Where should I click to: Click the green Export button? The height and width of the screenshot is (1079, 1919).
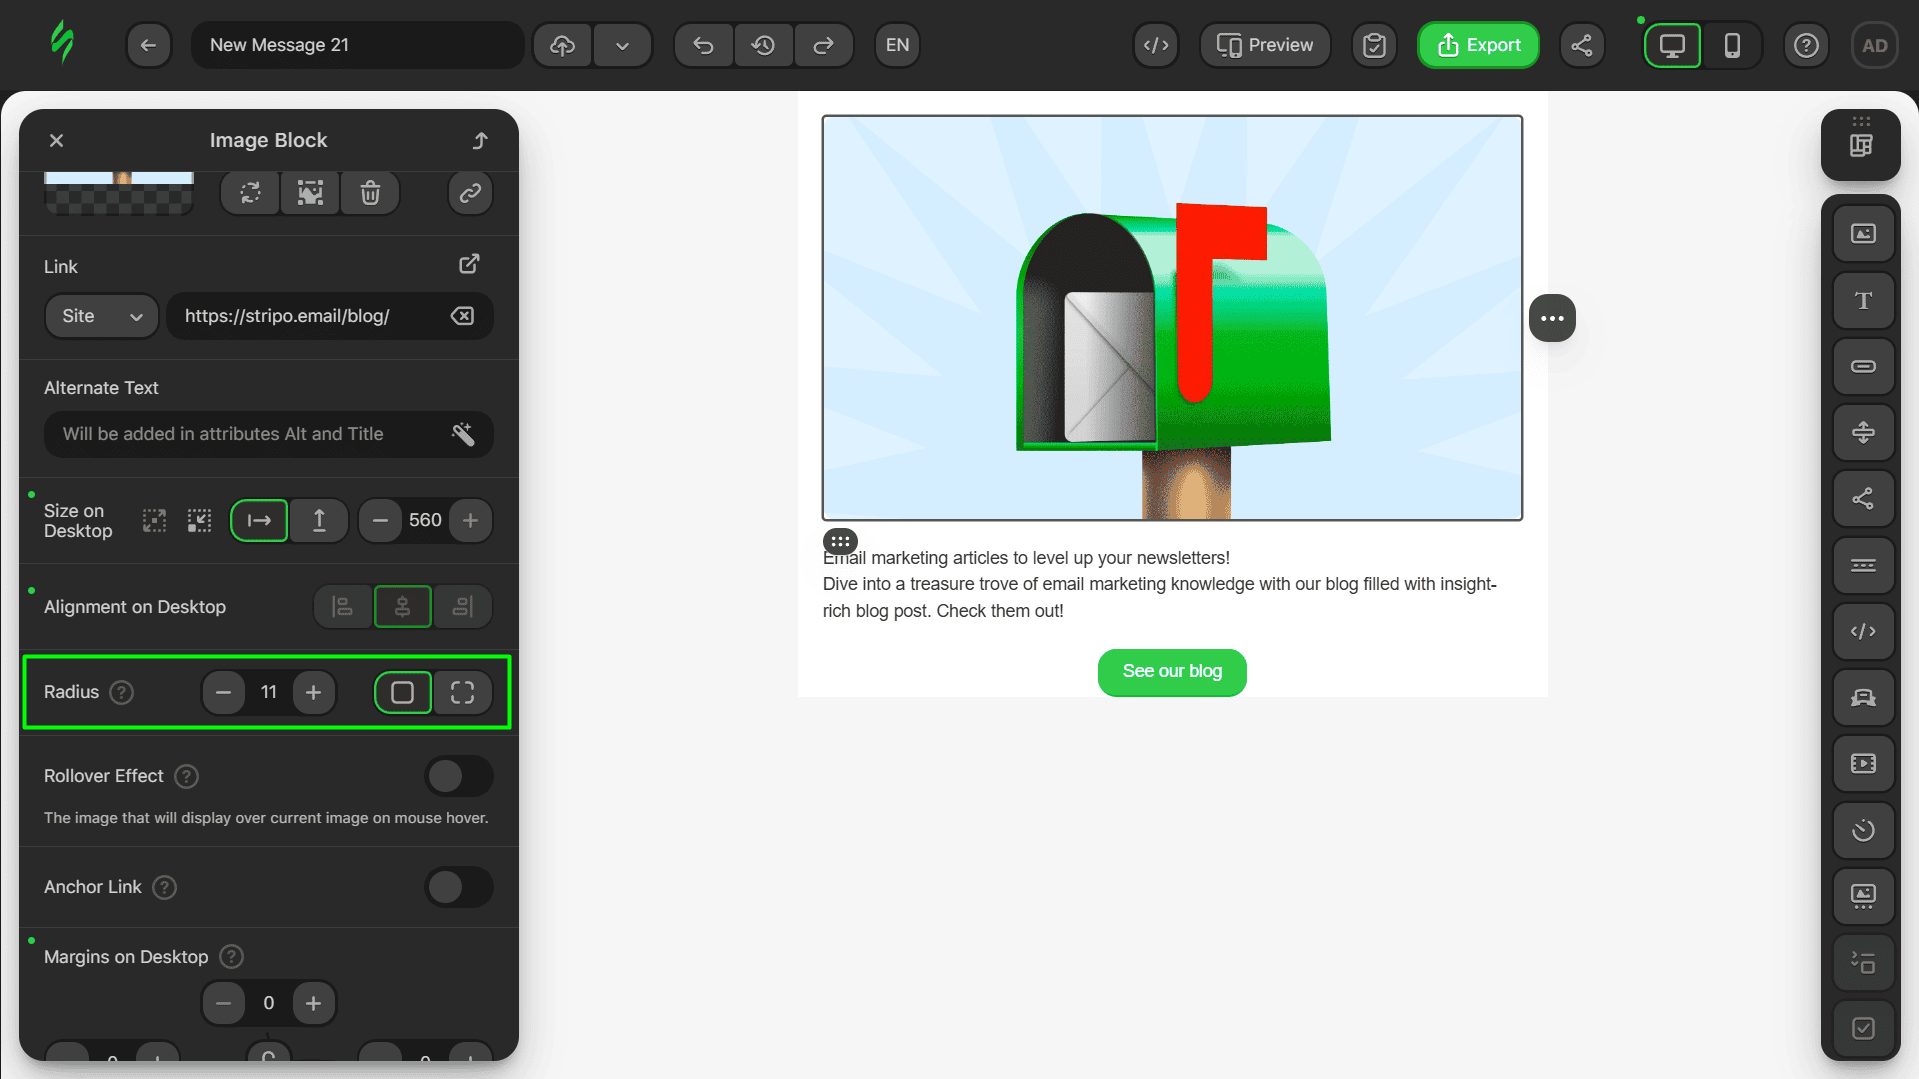[x=1478, y=45]
